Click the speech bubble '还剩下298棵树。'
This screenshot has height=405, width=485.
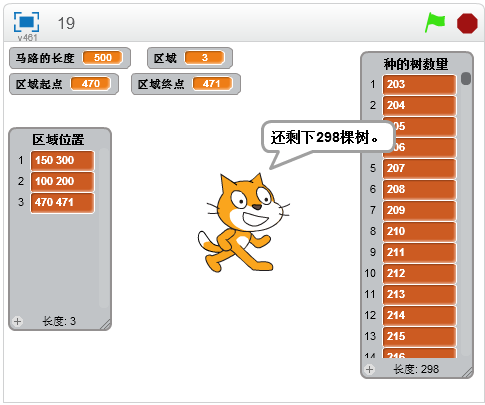click(x=328, y=137)
